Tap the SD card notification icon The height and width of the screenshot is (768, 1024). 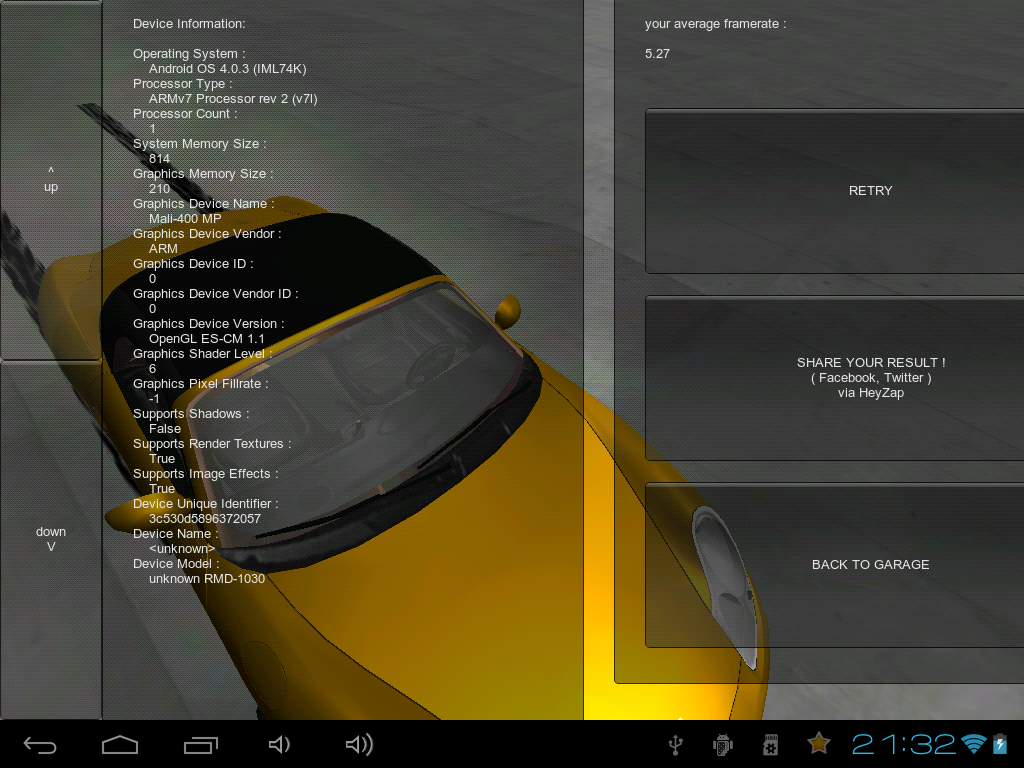point(771,744)
